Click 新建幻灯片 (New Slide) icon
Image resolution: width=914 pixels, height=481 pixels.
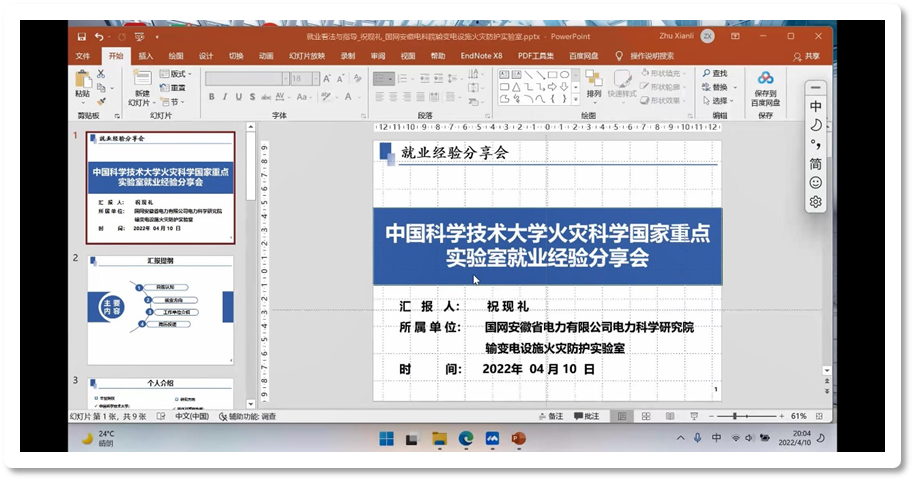(141, 80)
